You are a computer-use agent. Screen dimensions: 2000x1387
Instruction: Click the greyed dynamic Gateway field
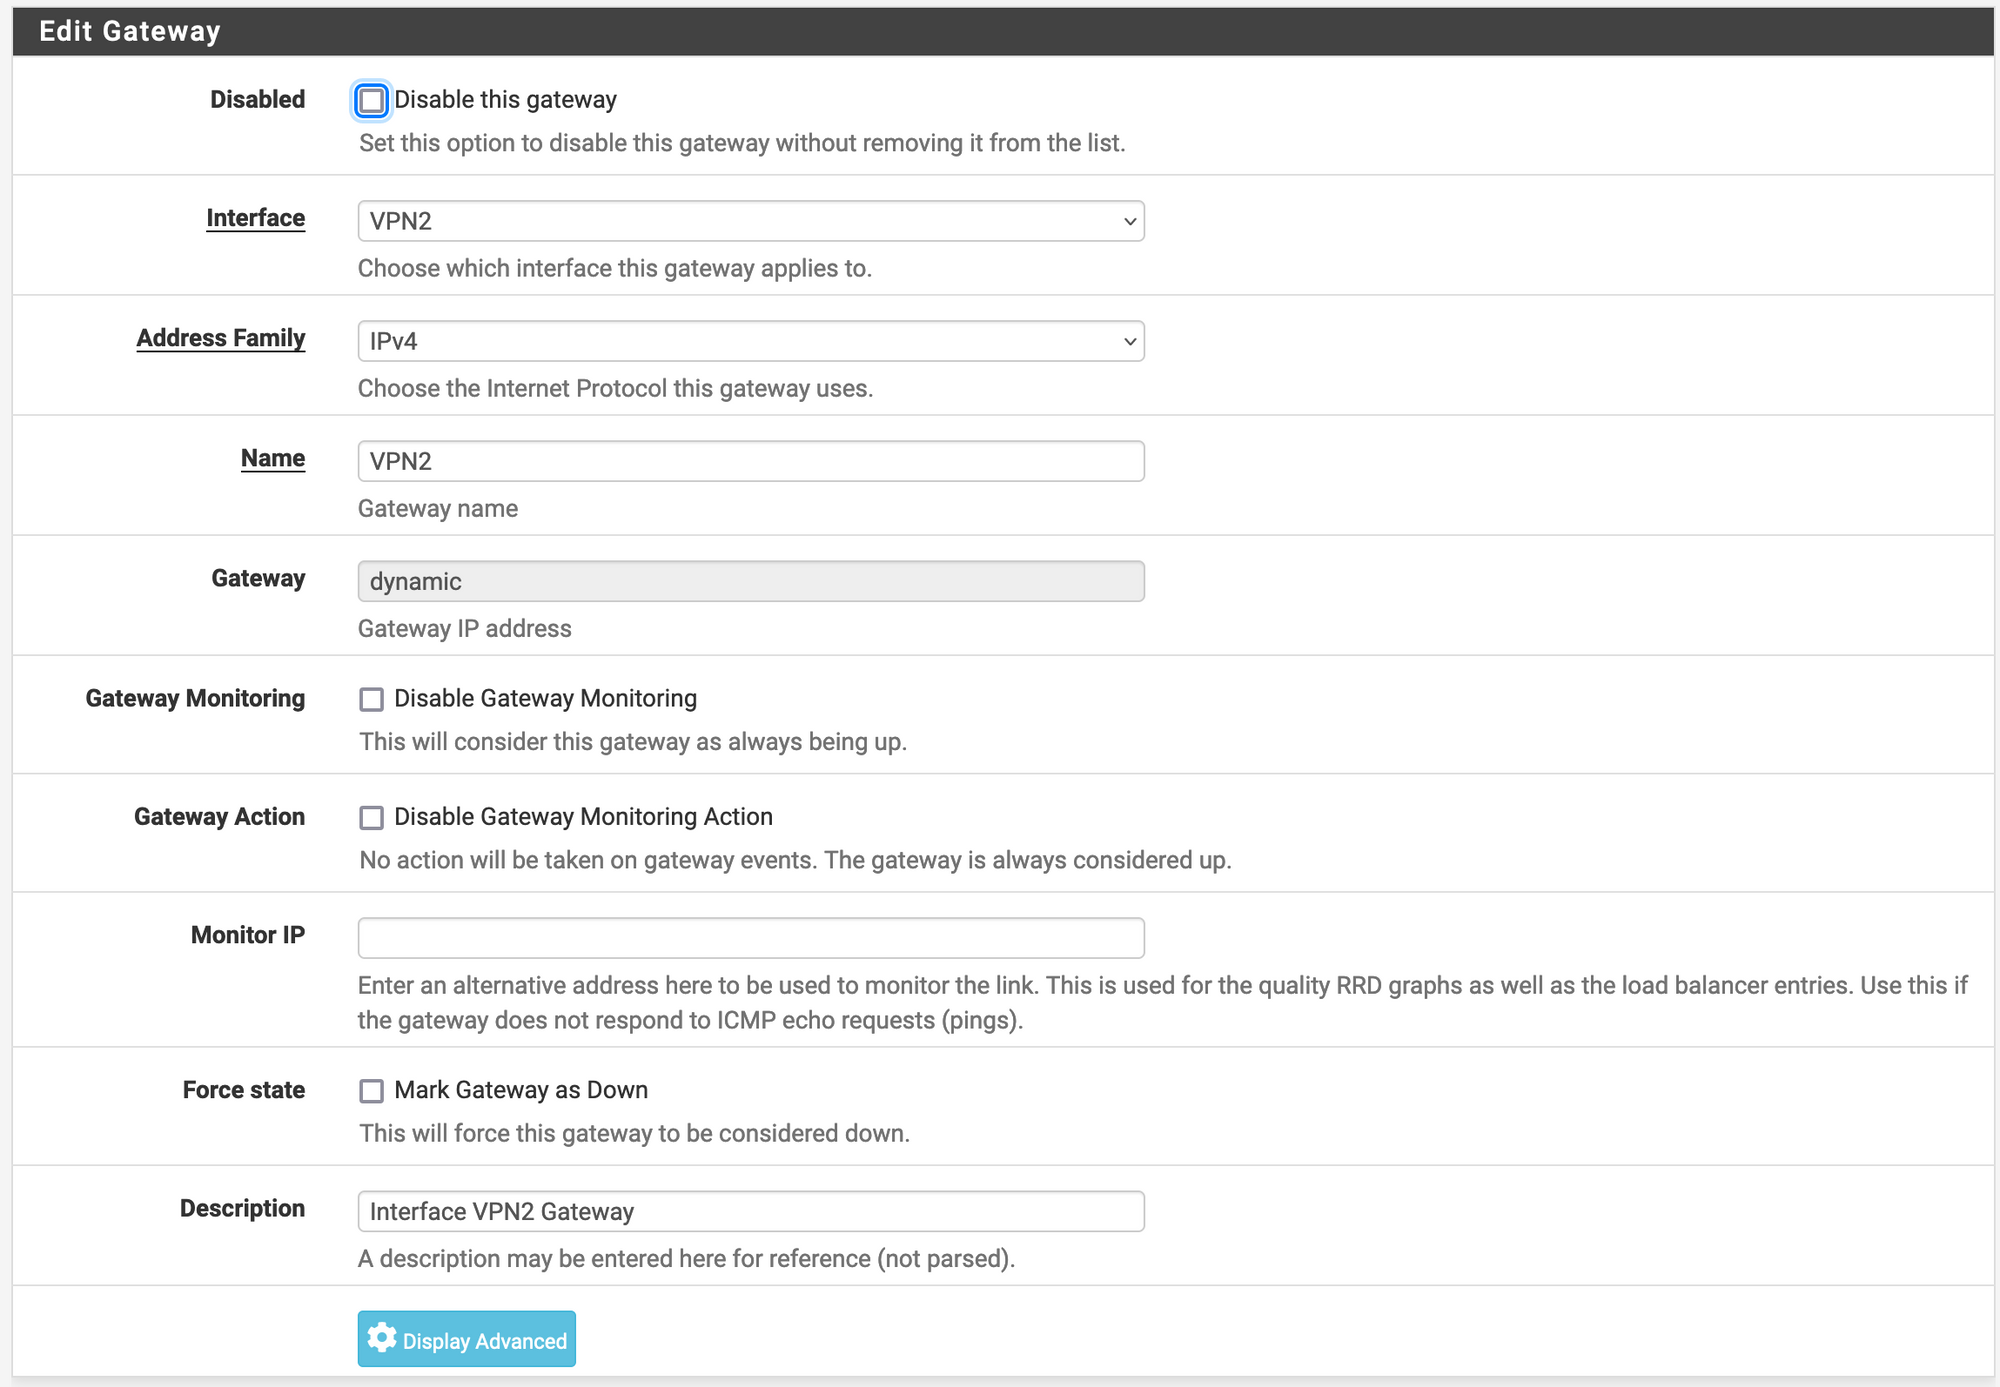[750, 581]
